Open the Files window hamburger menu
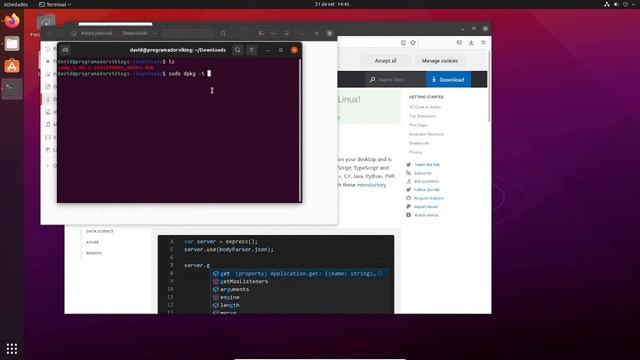This screenshot has height=360, width=640. (287, 33)
